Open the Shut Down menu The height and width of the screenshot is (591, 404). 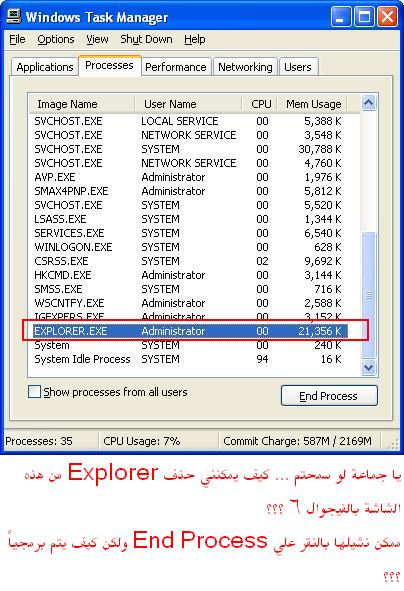pos(146,39)
